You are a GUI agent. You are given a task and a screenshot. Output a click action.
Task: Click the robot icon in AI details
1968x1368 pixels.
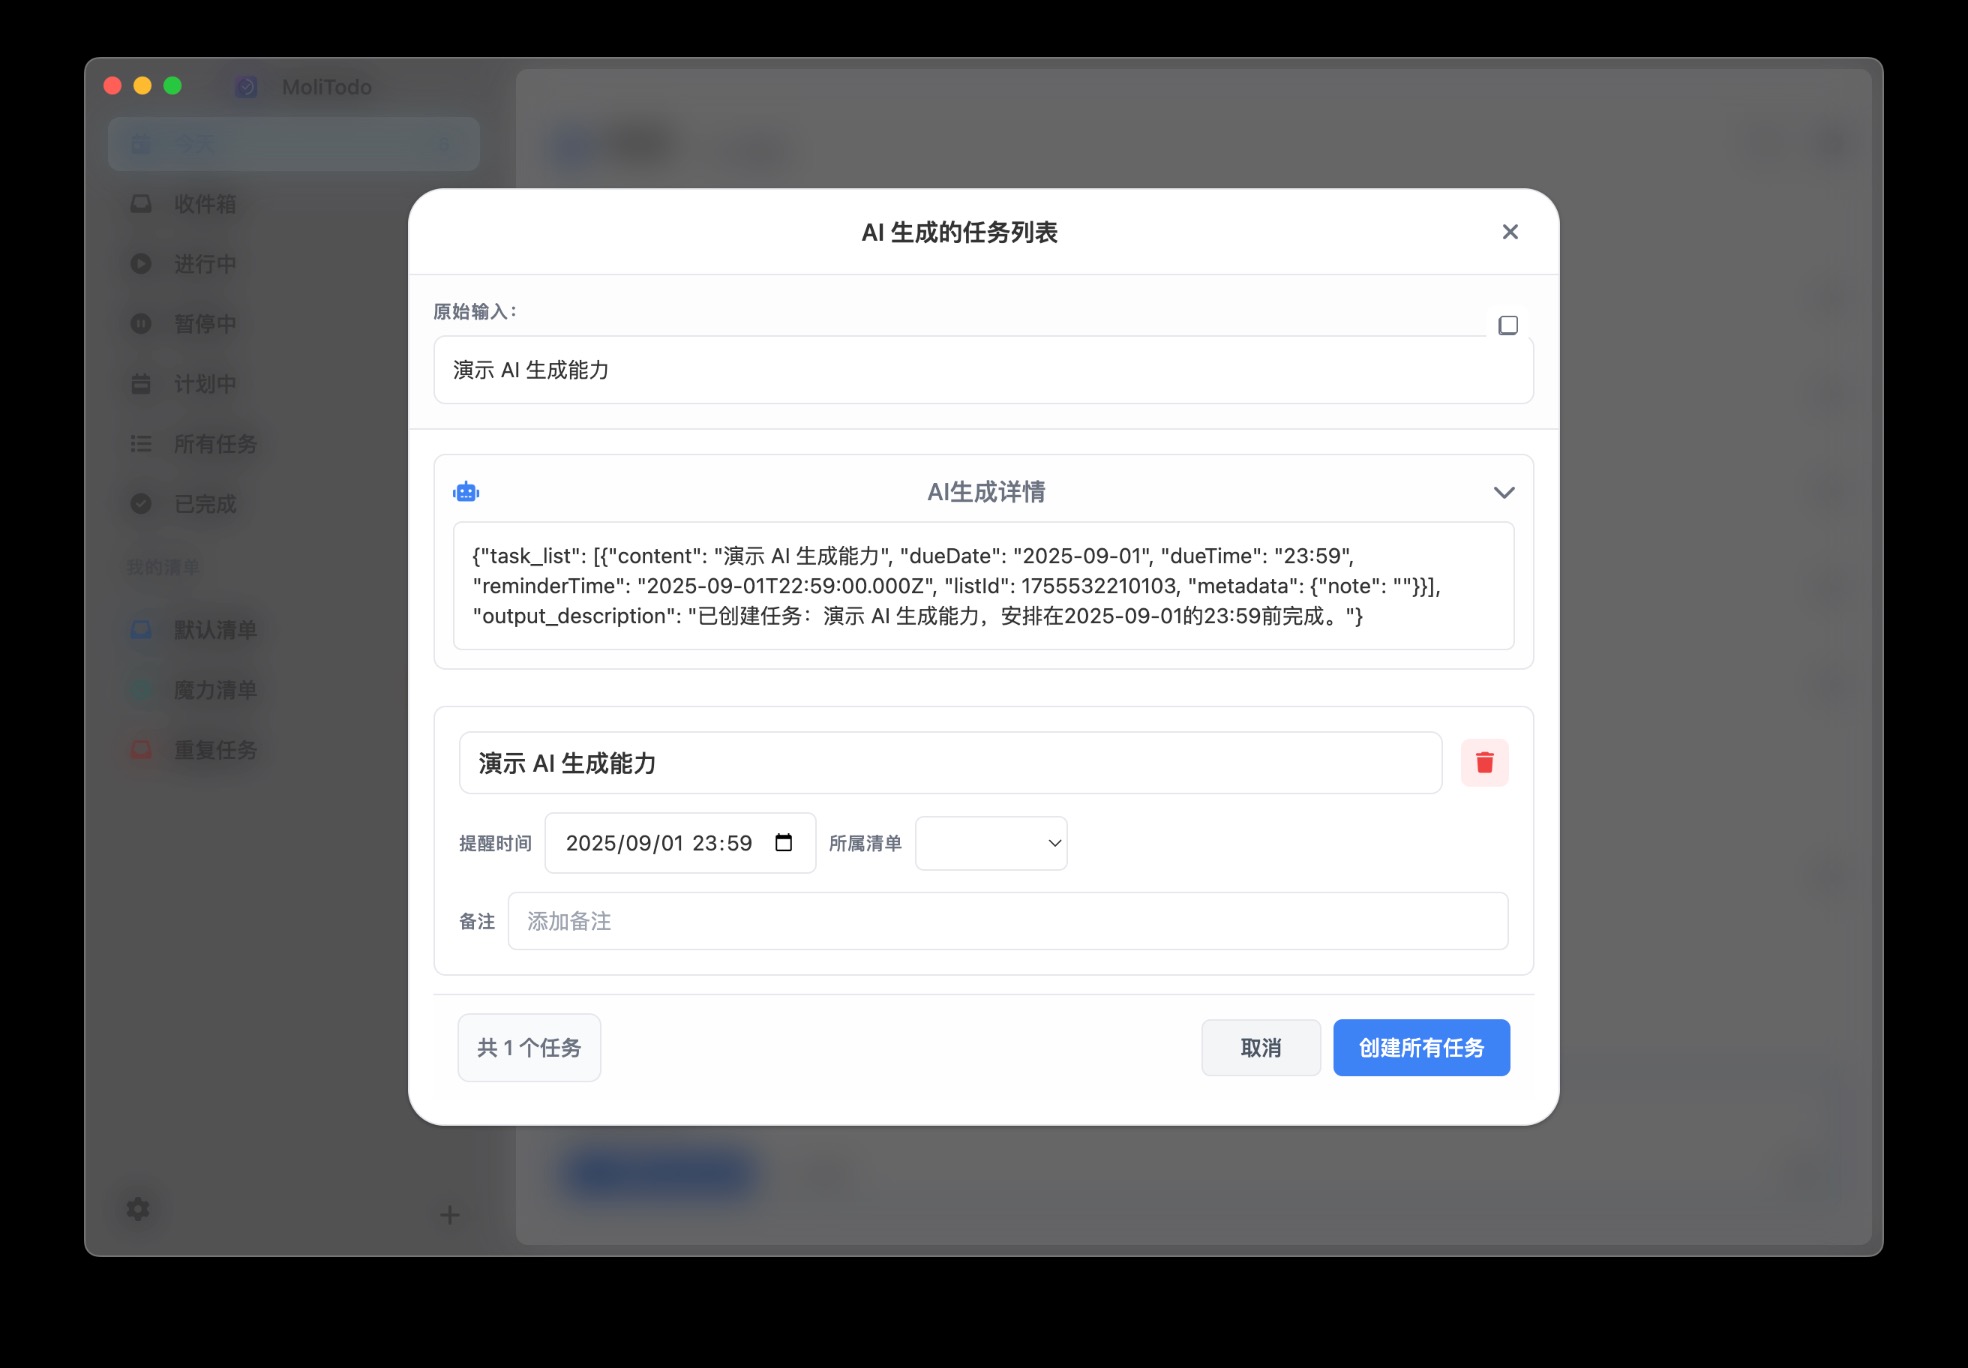[466, 492]
